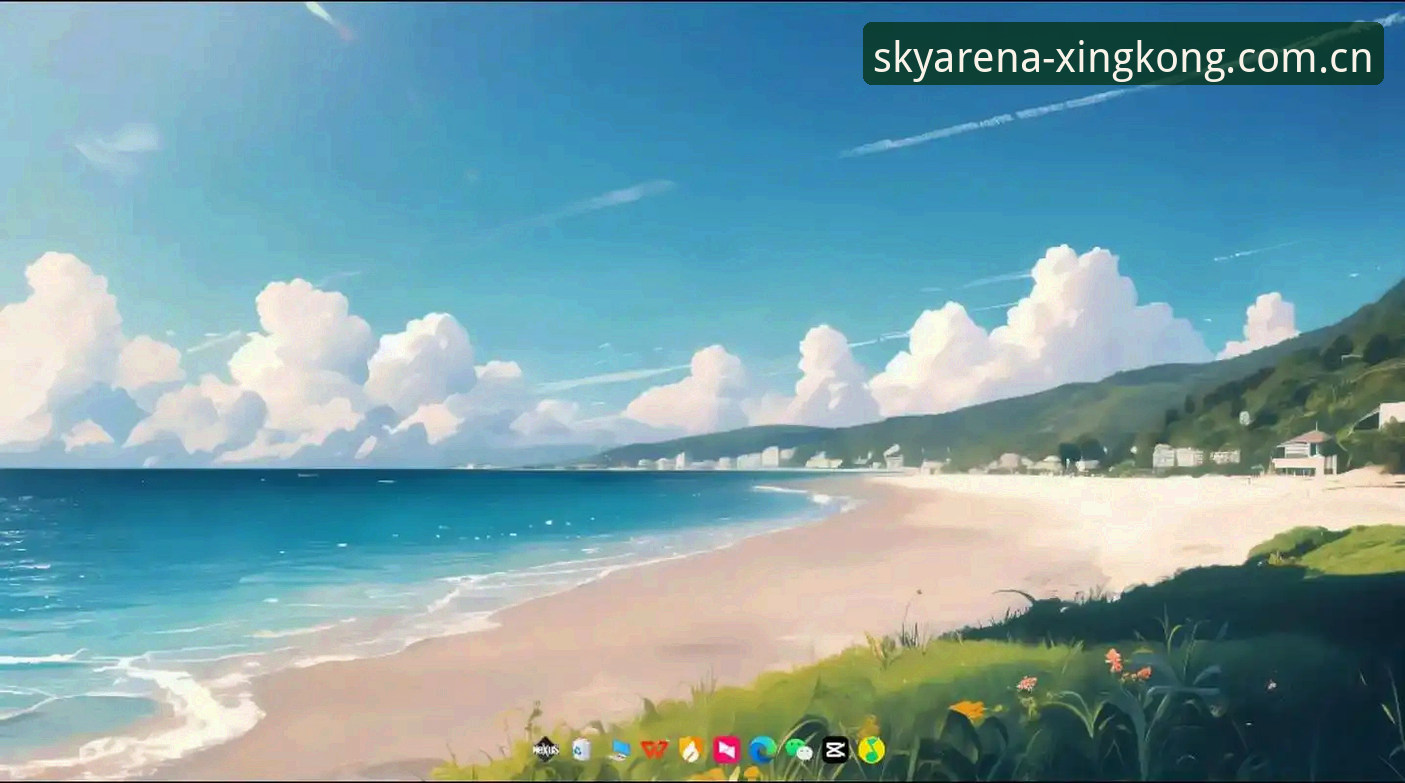
Task: Launch QQ Music green-yellow note icon
Action: click(x=871, y=749)
